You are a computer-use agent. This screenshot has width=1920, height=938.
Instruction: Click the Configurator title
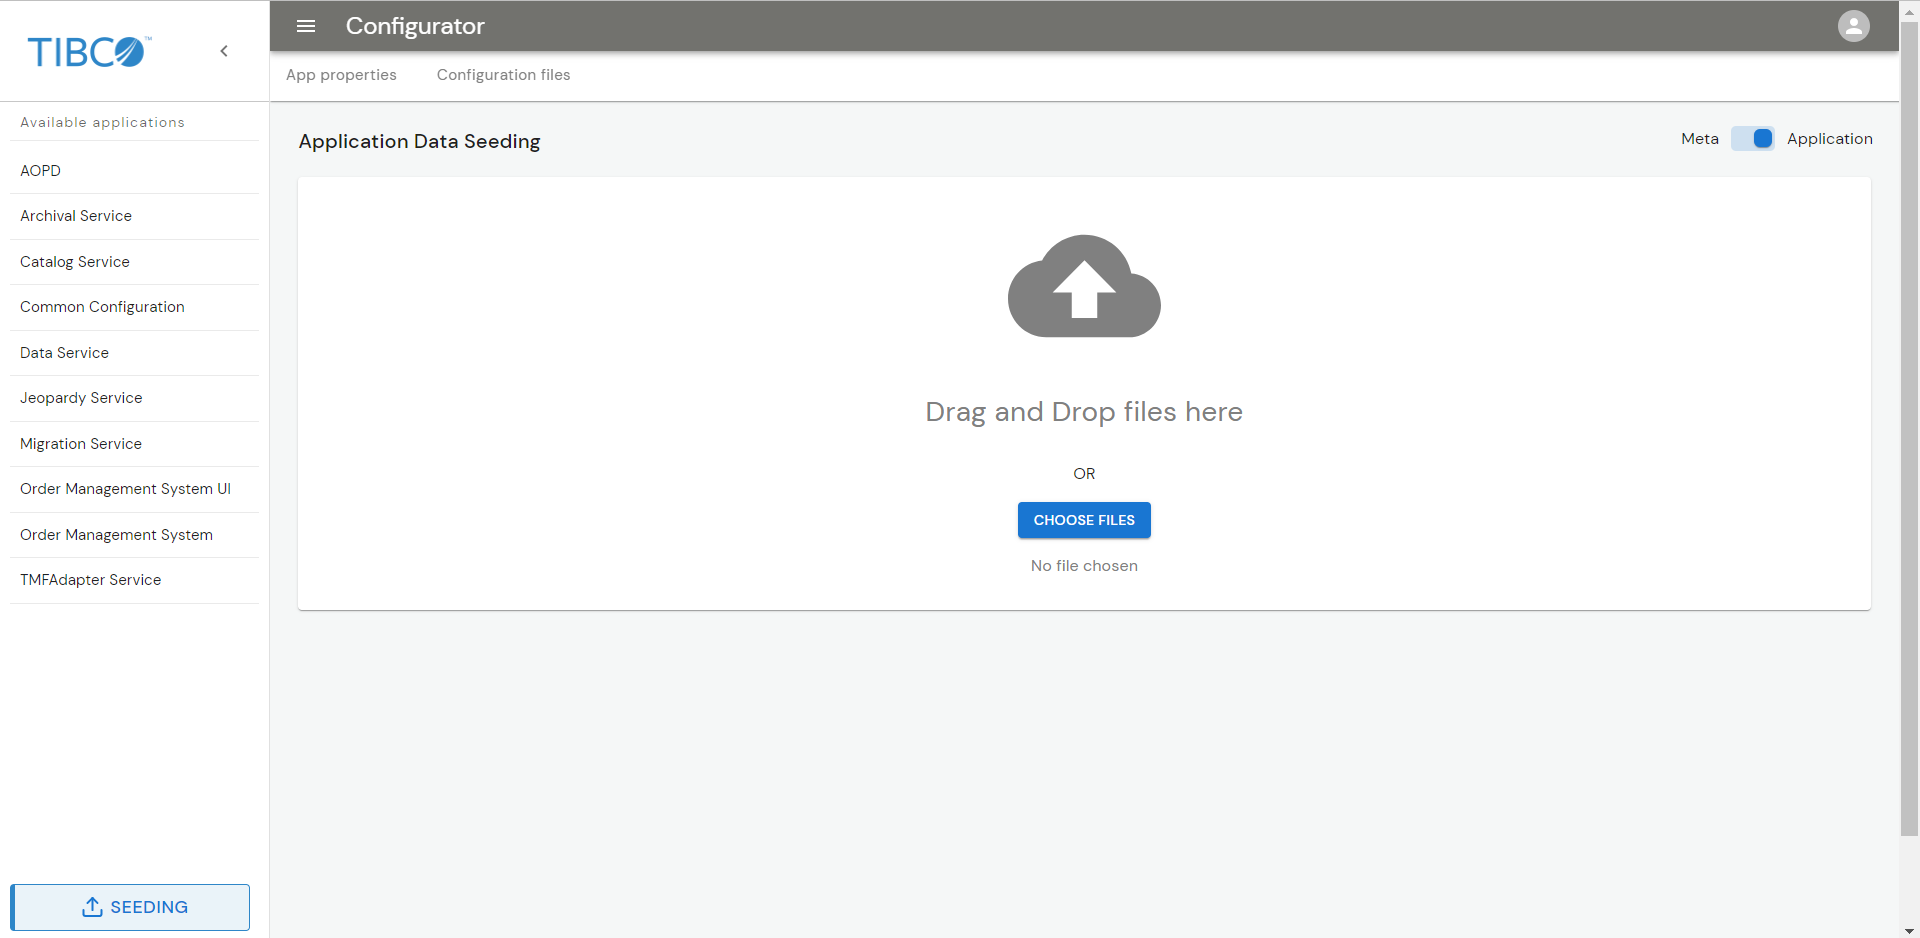[x=415, y=26]
